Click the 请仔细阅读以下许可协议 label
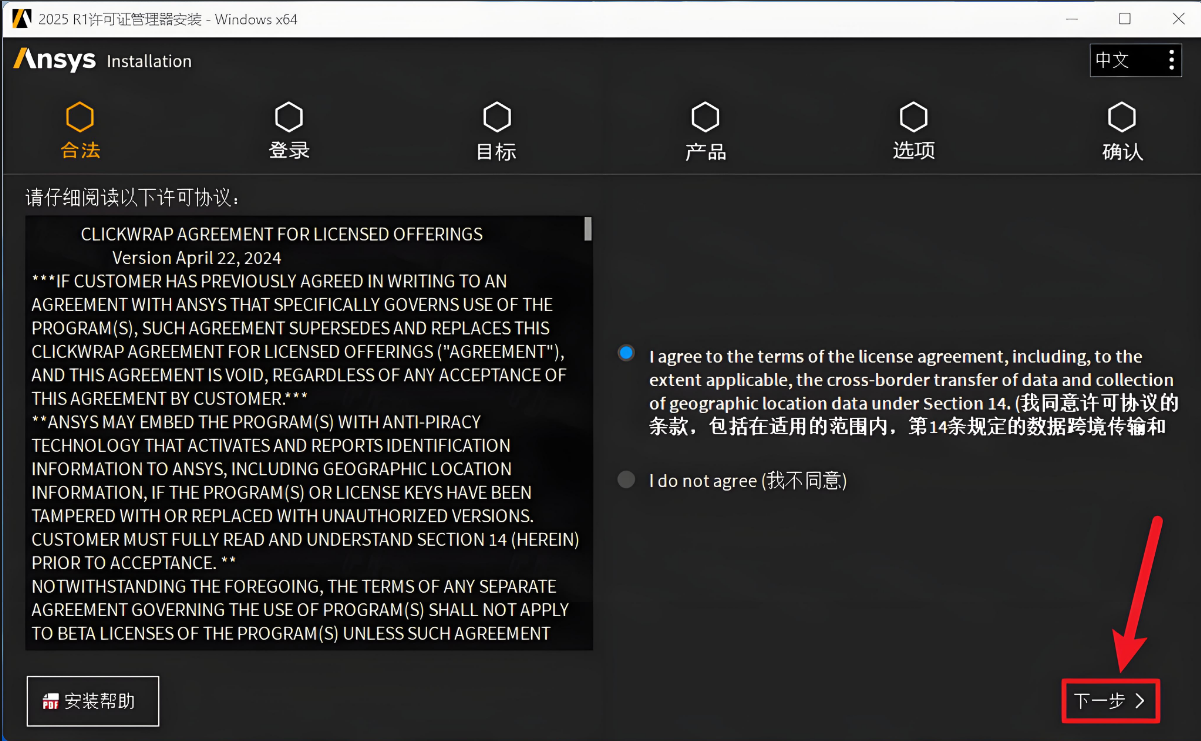 pos(133,197)
